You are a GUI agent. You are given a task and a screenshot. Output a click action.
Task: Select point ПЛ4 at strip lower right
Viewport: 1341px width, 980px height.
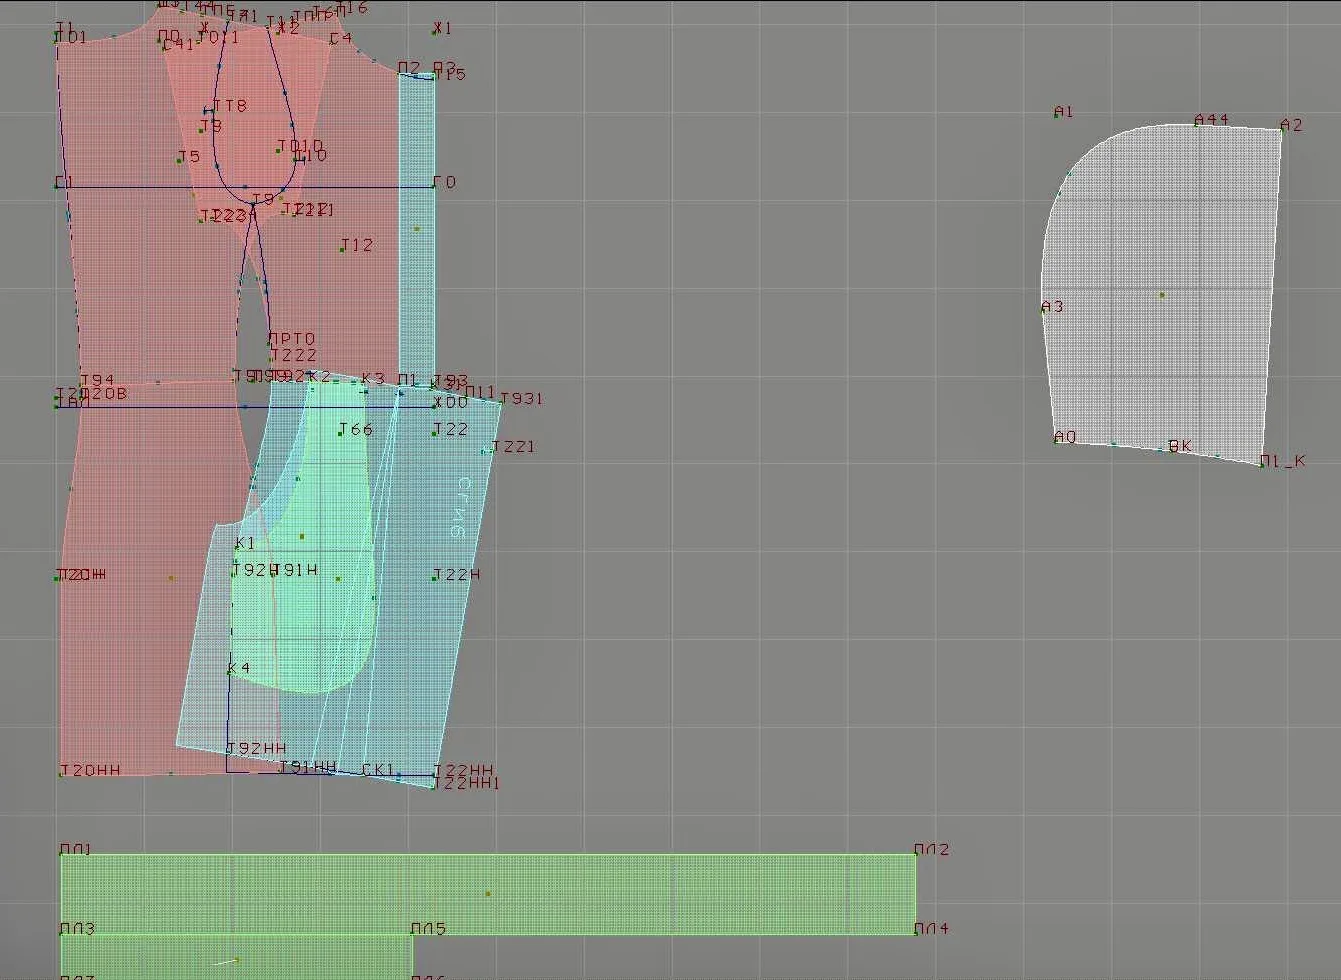pyautogui.click(x=931, y=928)
